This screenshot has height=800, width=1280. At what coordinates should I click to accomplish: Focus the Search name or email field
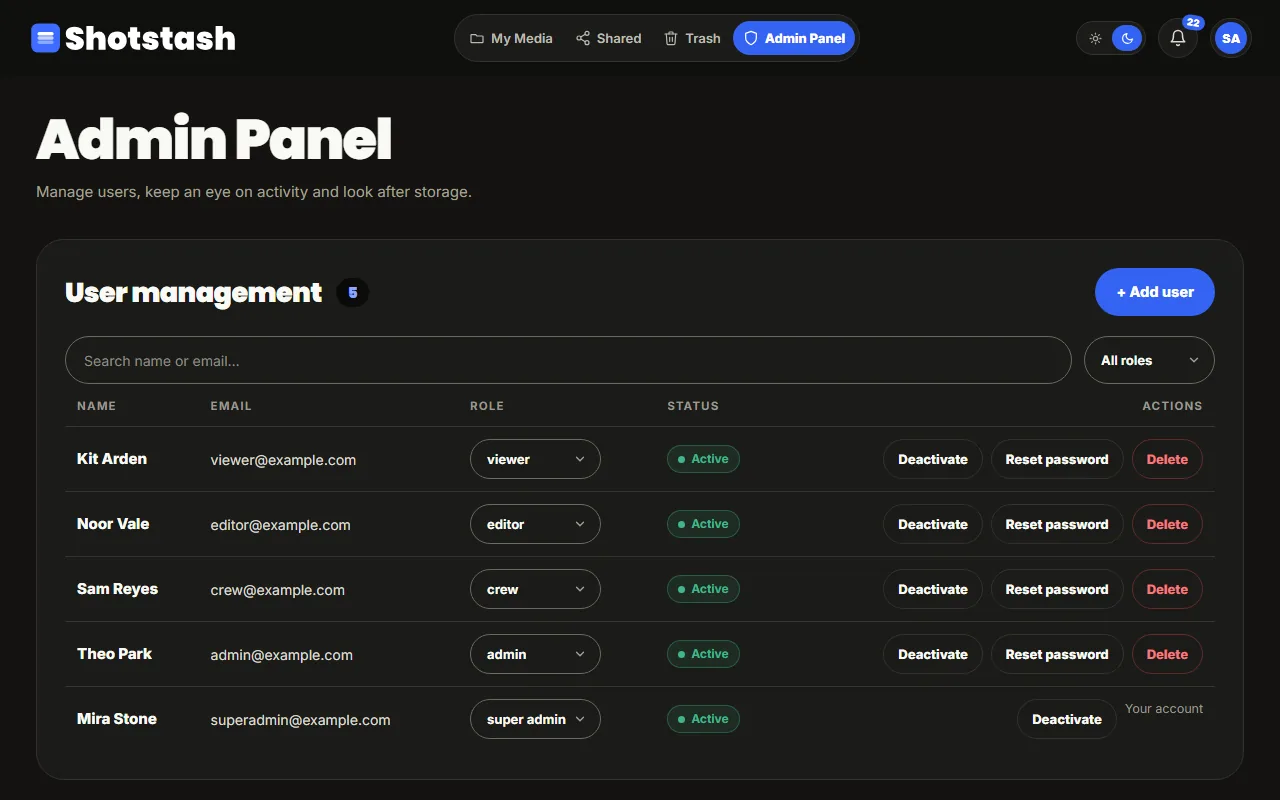click(568, 360)
